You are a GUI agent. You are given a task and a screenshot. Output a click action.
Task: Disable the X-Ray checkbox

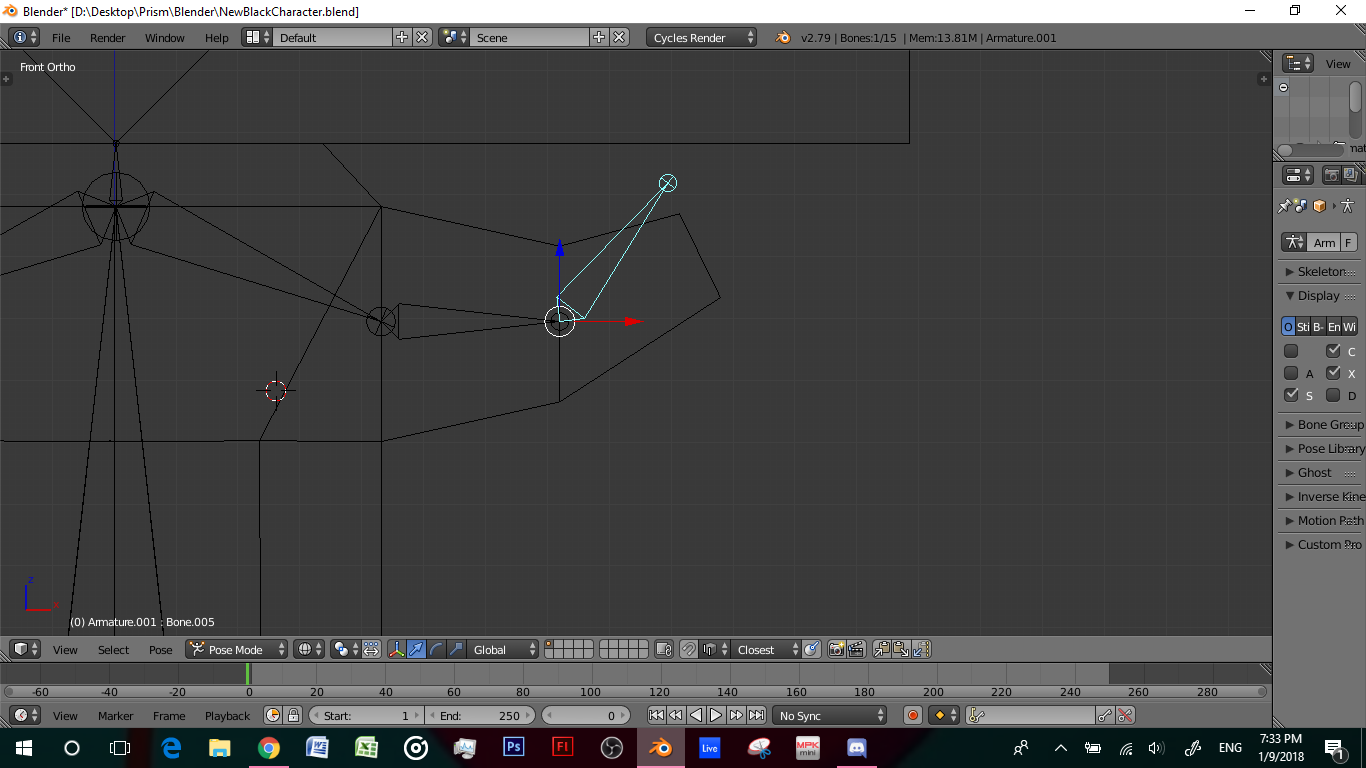click(1333, 372)
